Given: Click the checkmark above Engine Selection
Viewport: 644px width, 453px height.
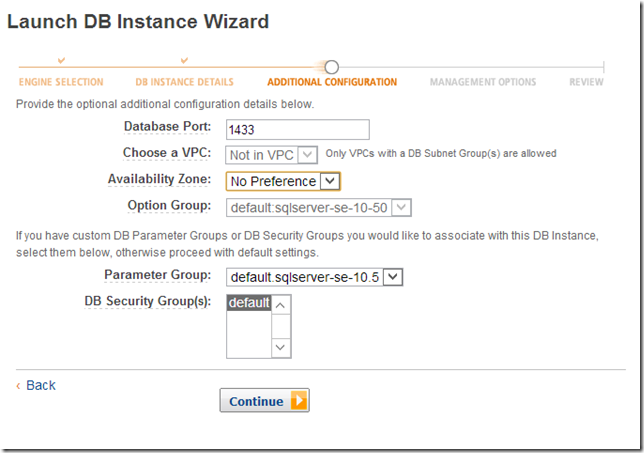Looking at the screenshot, I should pyautogui.click(x=62, y=62).
